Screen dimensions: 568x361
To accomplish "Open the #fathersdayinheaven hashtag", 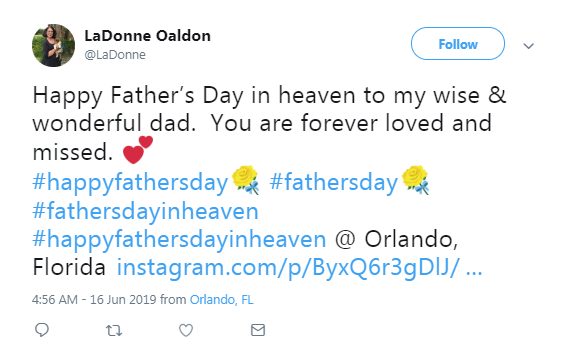I will [146, 211].
